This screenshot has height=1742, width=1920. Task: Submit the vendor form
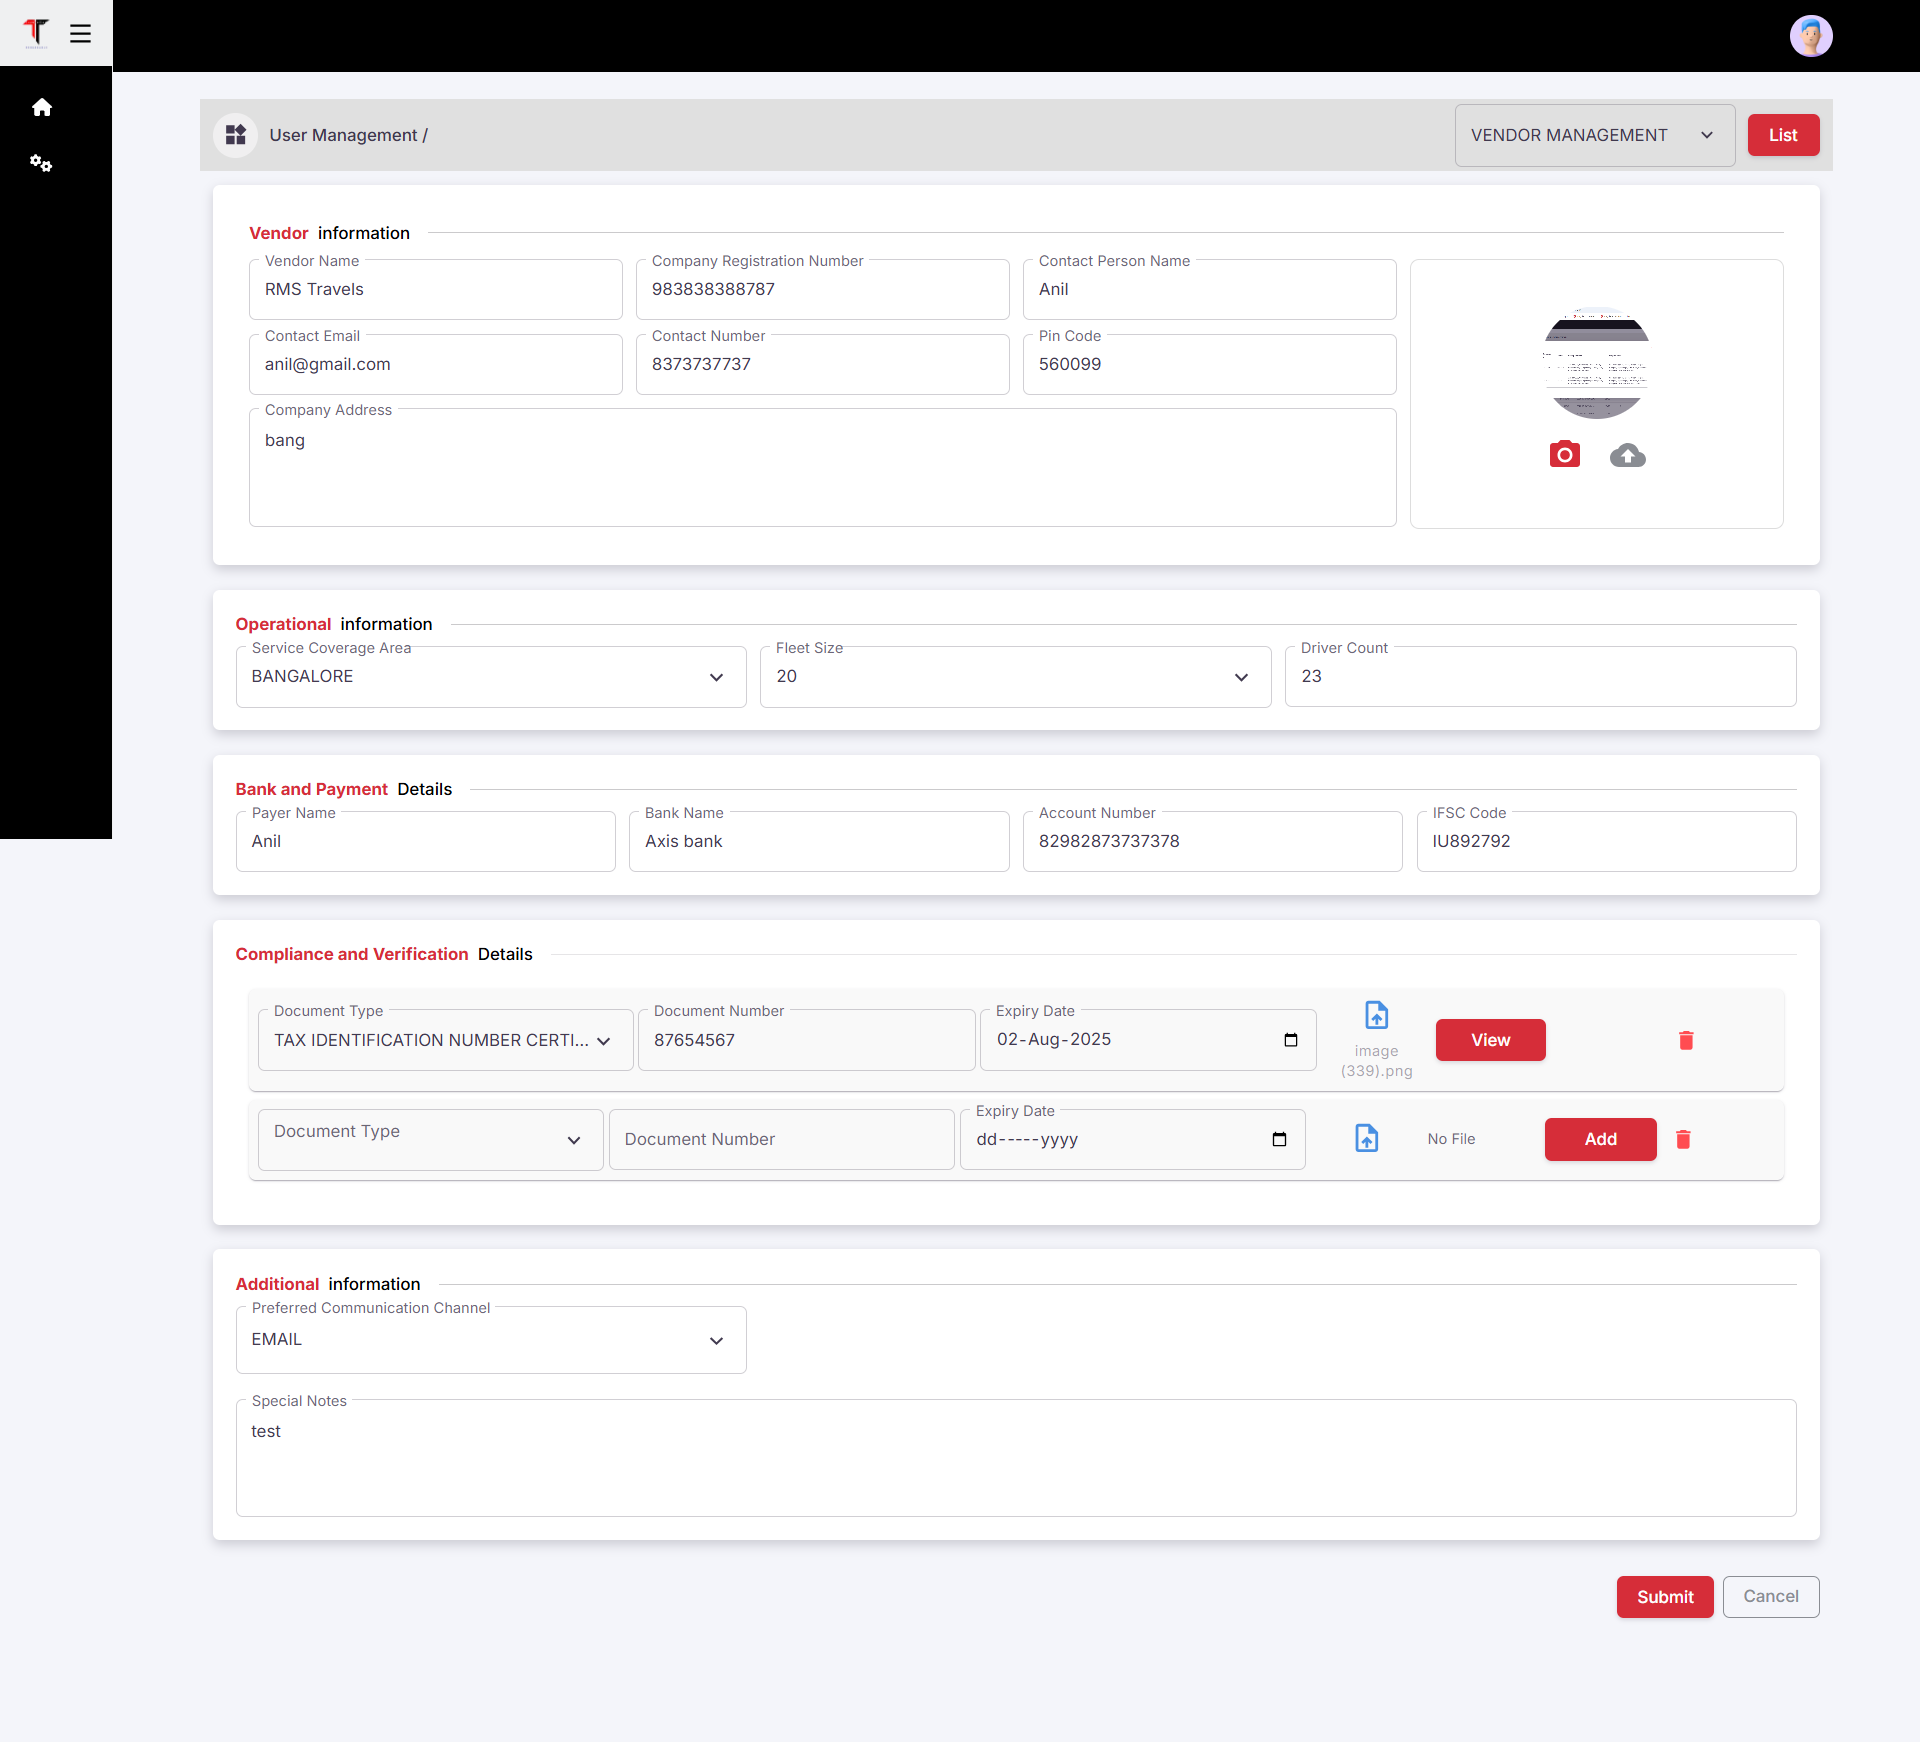1664,1597
